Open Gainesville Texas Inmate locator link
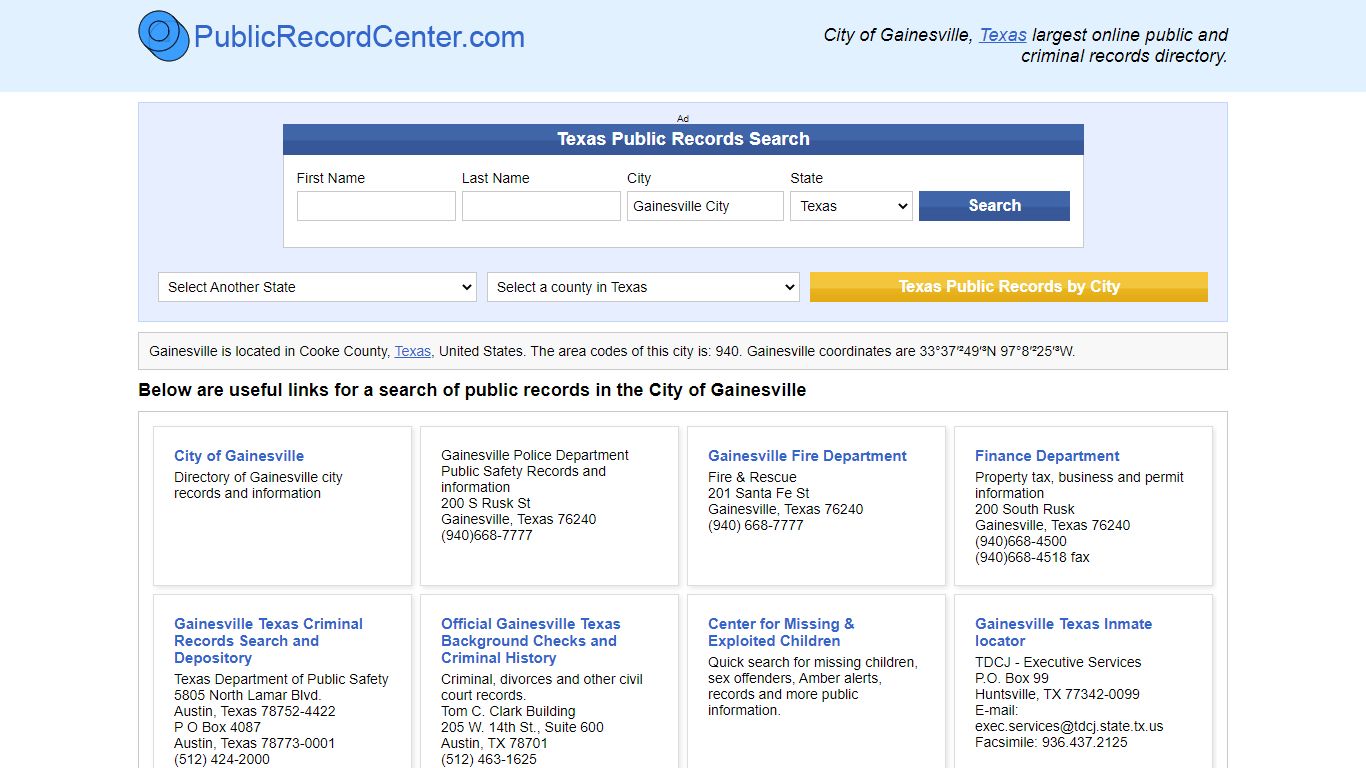The width and height of the screenshot is (1366, 768). tap(1063, 632)
